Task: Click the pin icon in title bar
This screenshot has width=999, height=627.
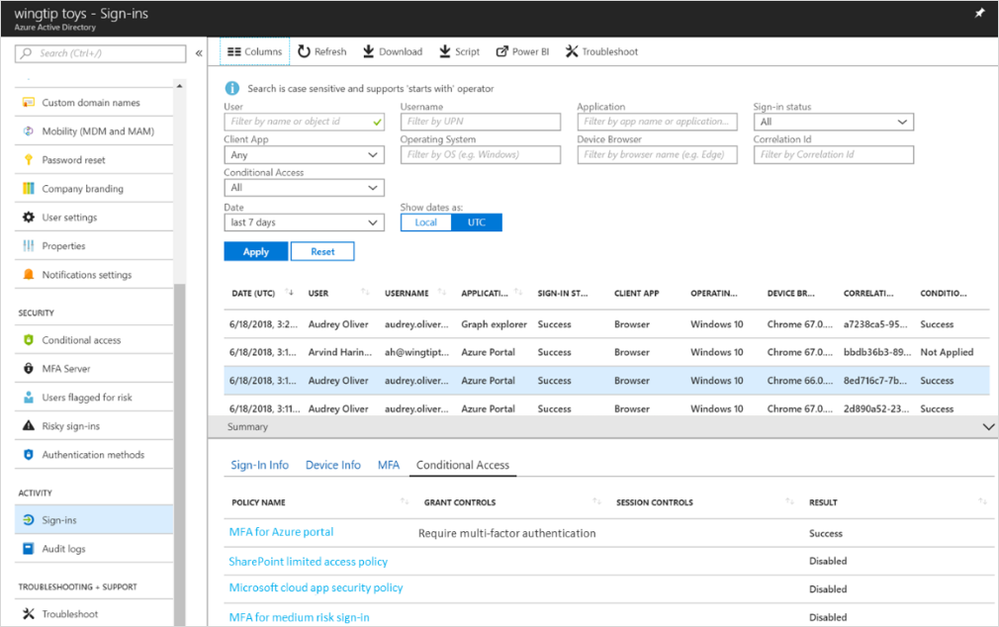Action: coord(979,13)
